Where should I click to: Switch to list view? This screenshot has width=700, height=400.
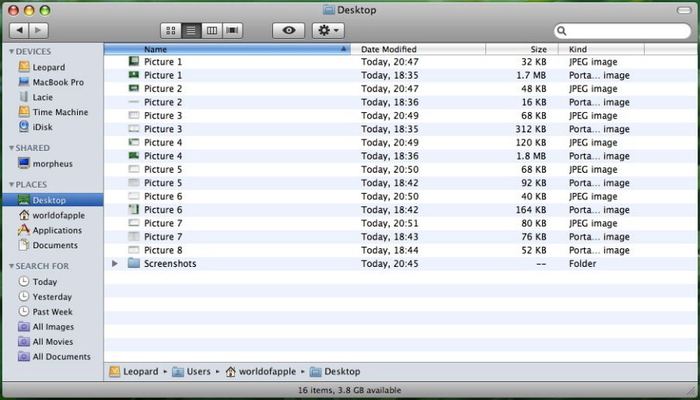click(x=191, y=30)
